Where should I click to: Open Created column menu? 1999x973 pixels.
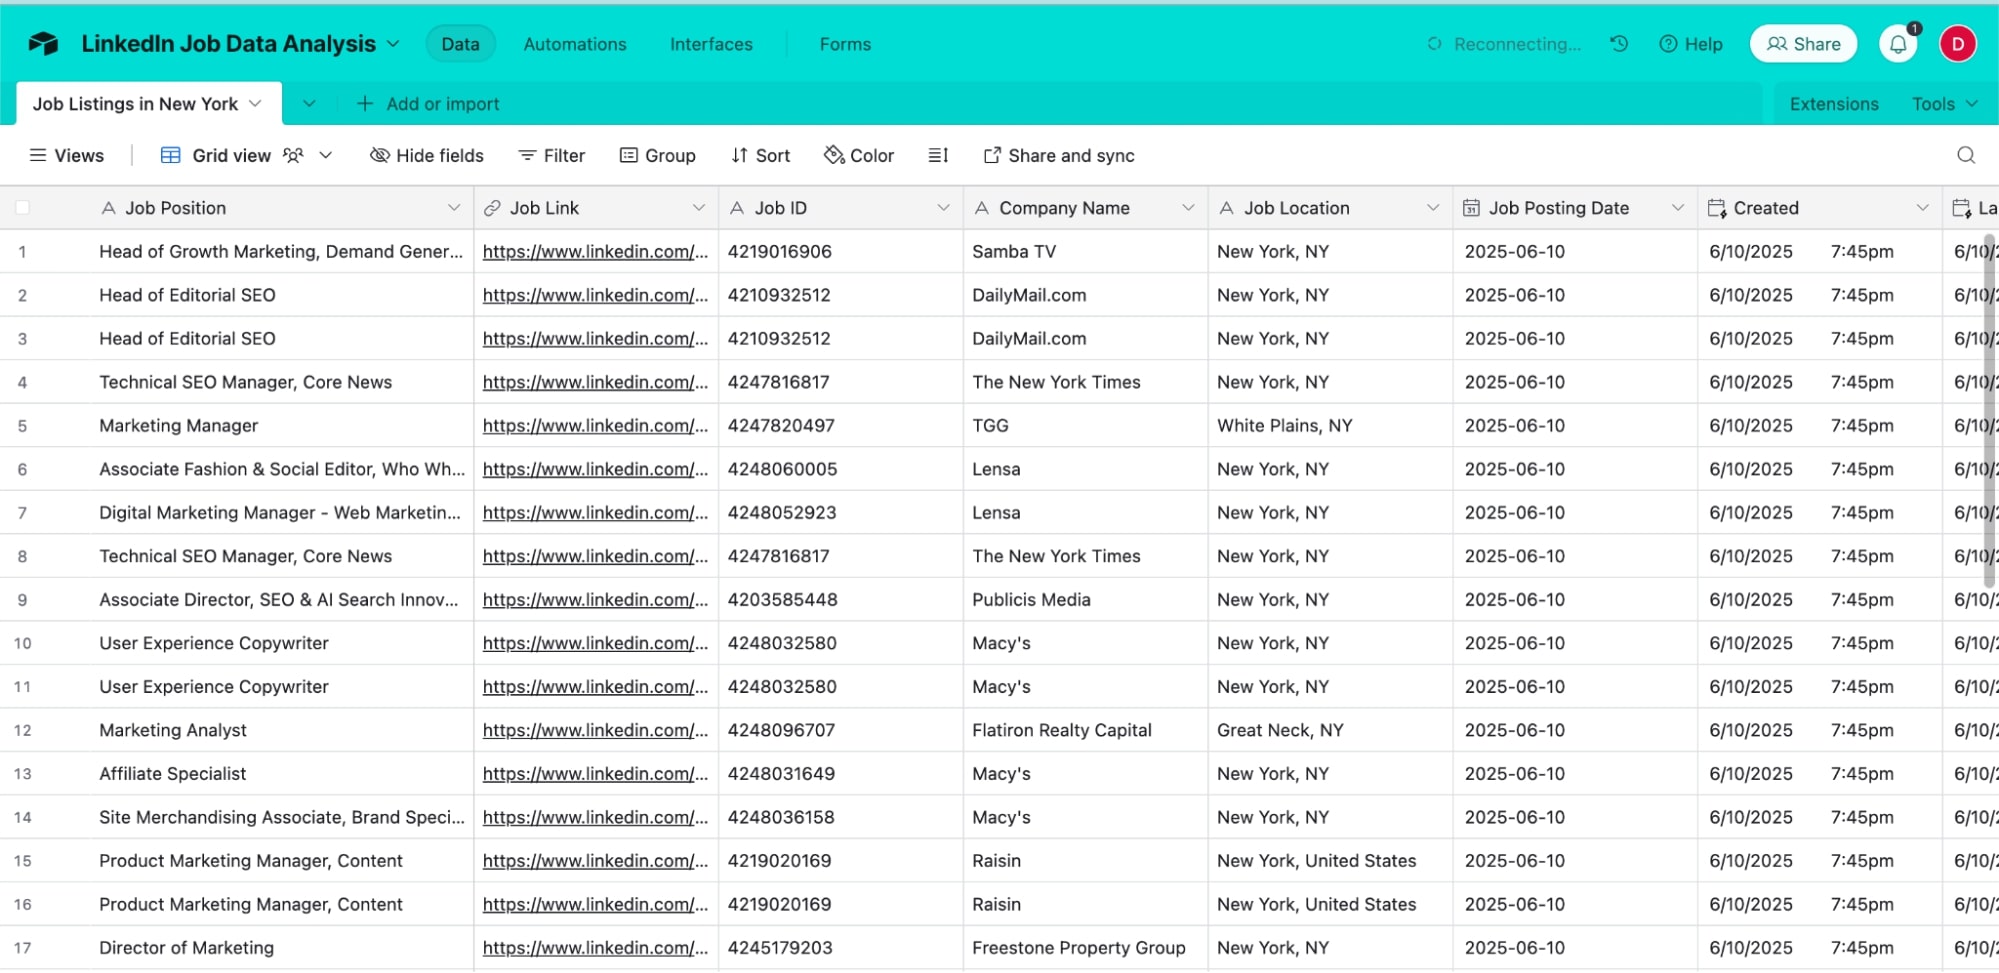pos(1922,208)
